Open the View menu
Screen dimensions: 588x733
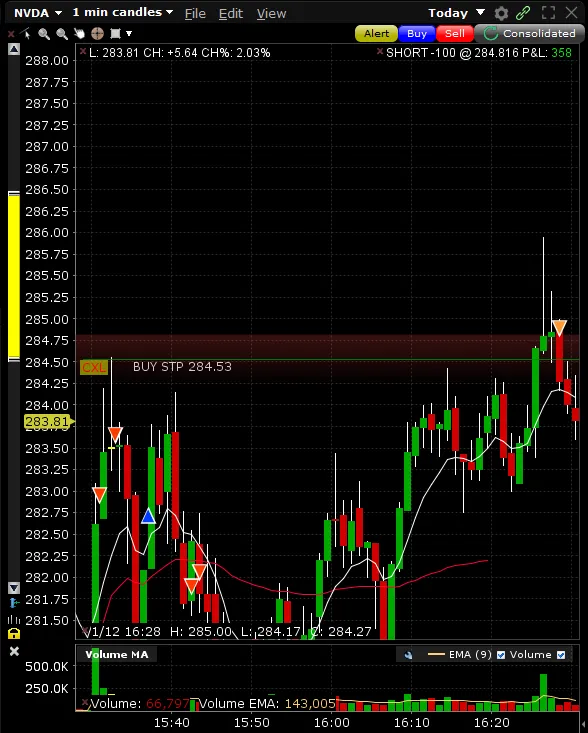click(x=271, y=14)
